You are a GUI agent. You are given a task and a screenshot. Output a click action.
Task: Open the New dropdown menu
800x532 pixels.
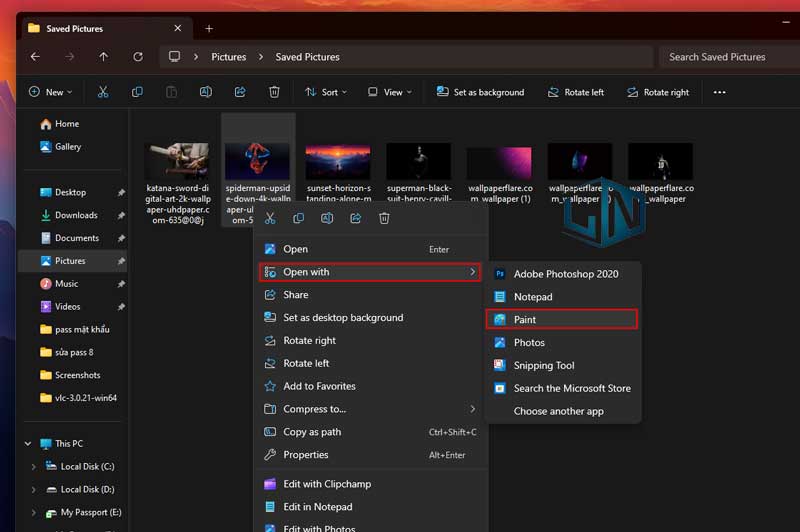51,92
